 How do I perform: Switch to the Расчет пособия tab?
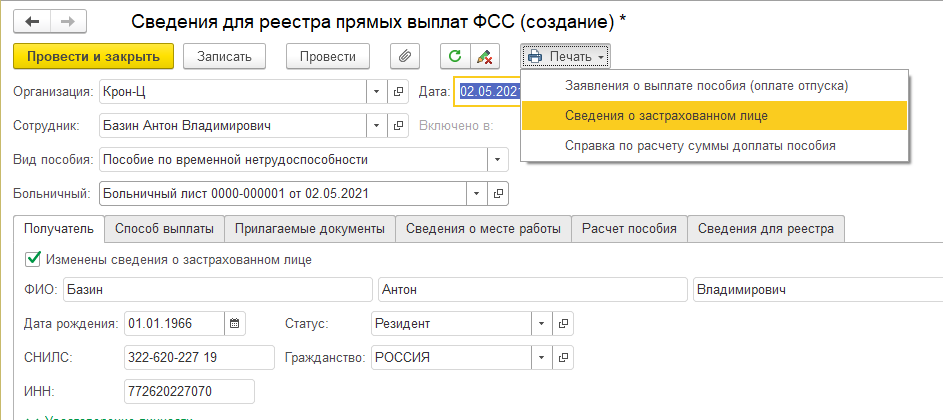(x=631, y=229)
